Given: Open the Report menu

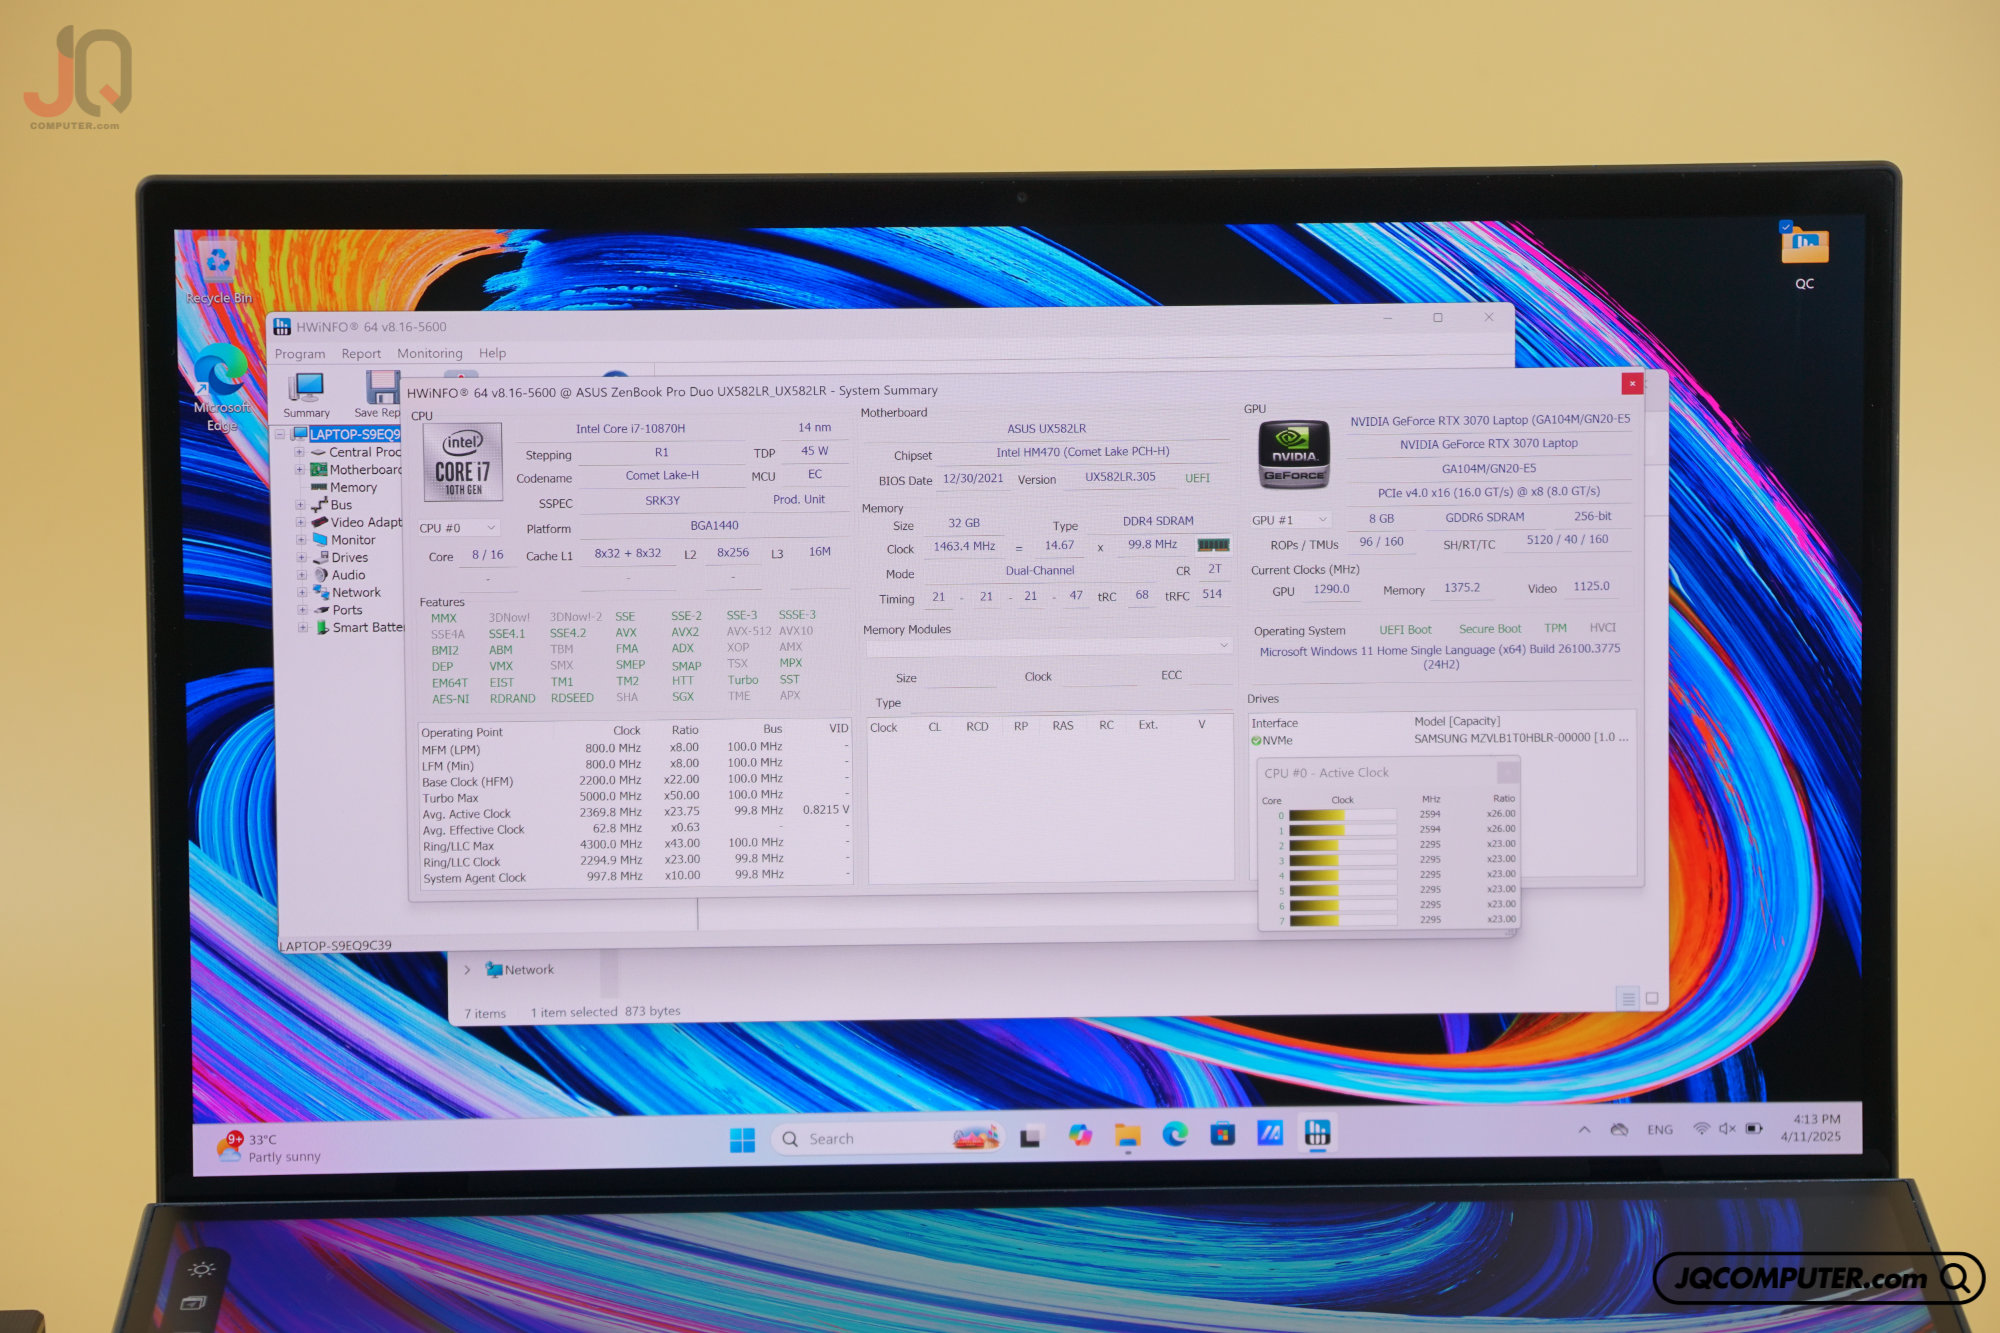Looking at the screenshot, I should pos(361,354).
